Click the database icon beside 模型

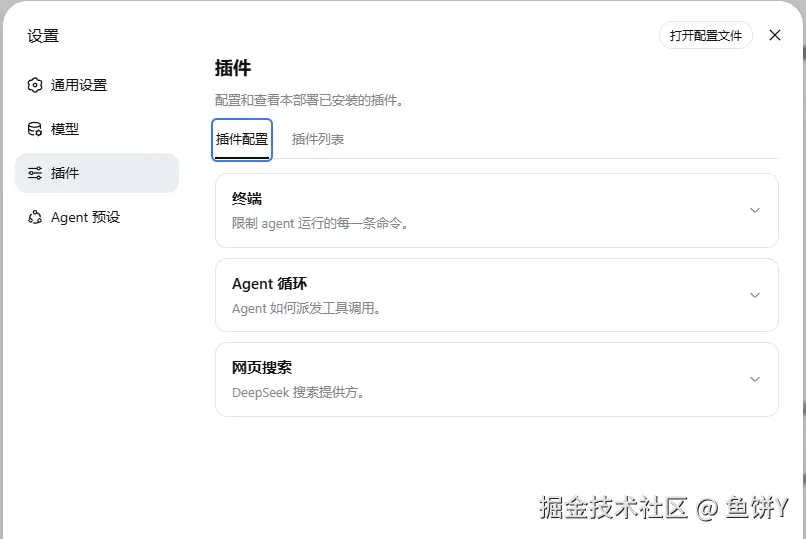[x=34, y=129]
